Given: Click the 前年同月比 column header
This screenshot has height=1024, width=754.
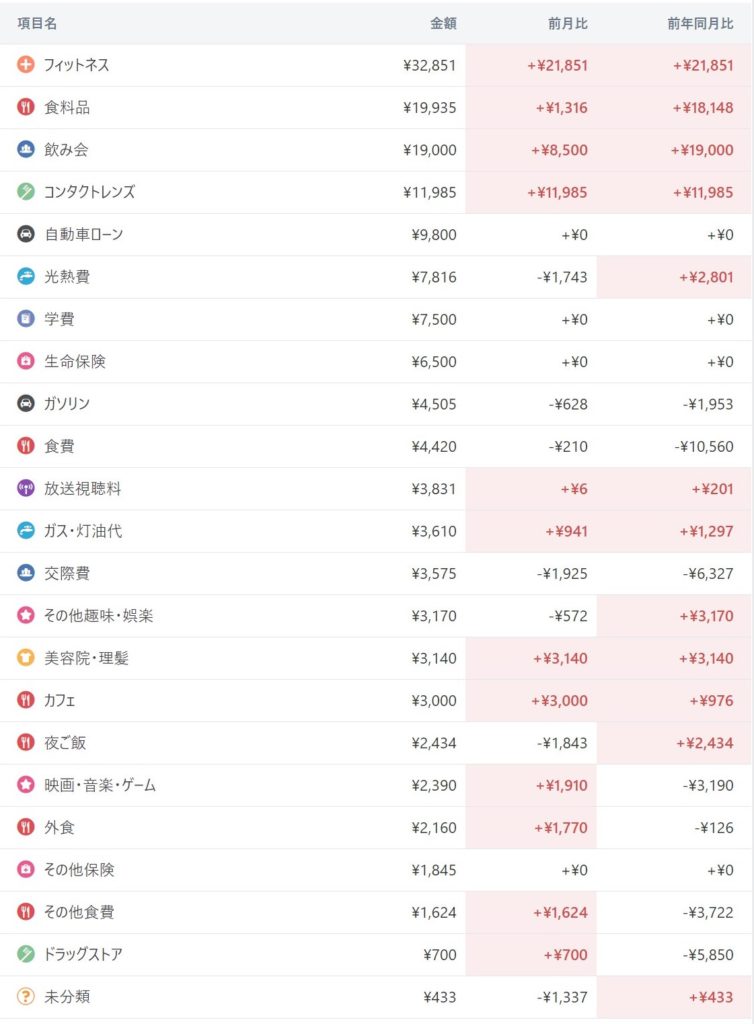Looking at the screenshot, I should pyautogui.click(x=700, y=22).
